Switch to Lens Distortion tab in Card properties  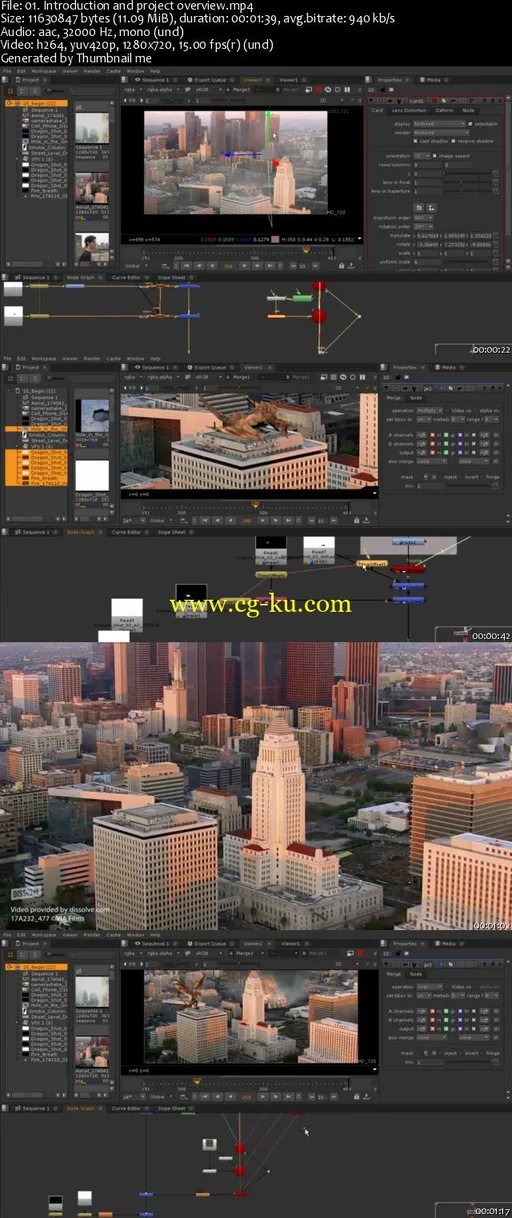pyautogui.click(x=409, y=110)
